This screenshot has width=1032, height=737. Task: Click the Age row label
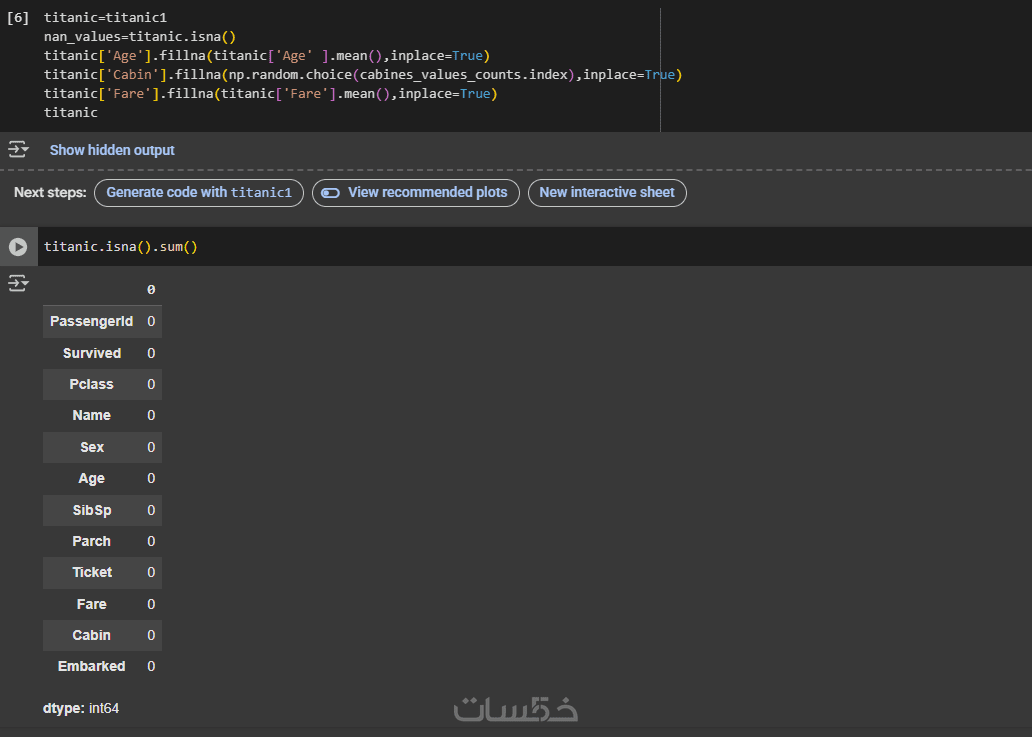(91, 478)
